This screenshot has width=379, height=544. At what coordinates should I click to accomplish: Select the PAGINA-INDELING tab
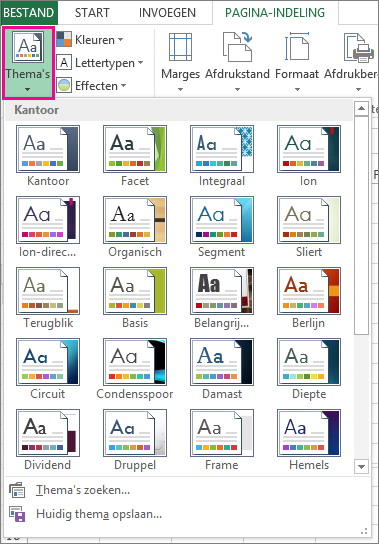pyautogui.click(x=275, y=12)
